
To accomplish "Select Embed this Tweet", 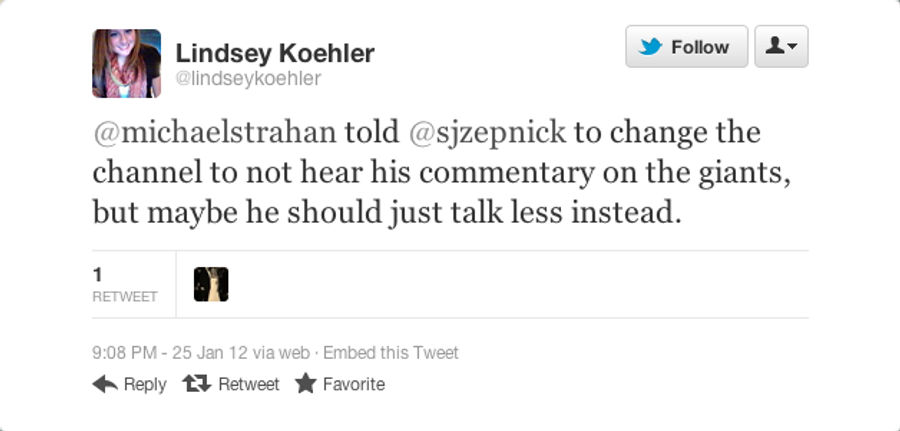I will click(x=391, y=352).
